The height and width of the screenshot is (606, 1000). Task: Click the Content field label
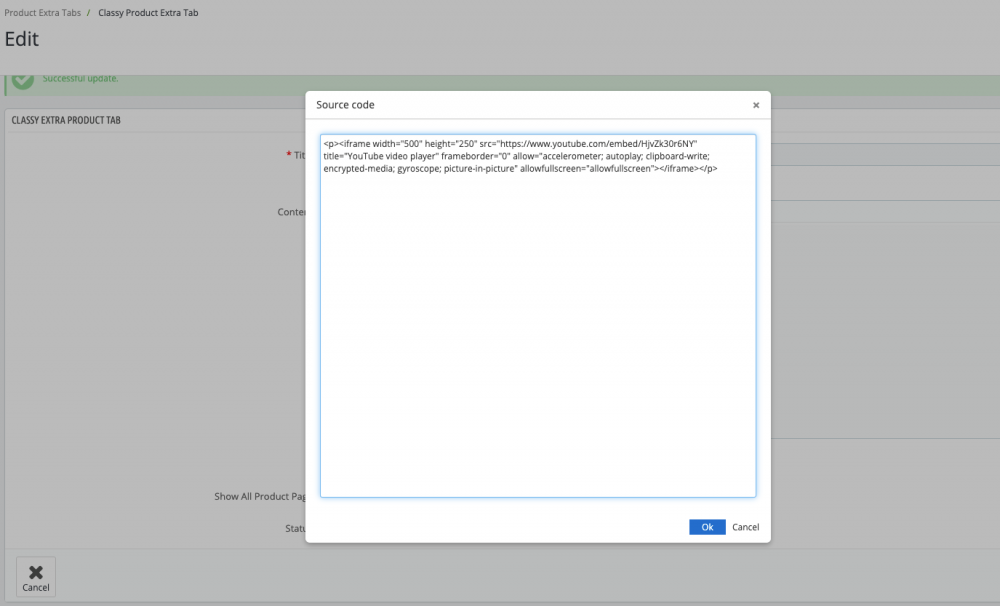292,211
